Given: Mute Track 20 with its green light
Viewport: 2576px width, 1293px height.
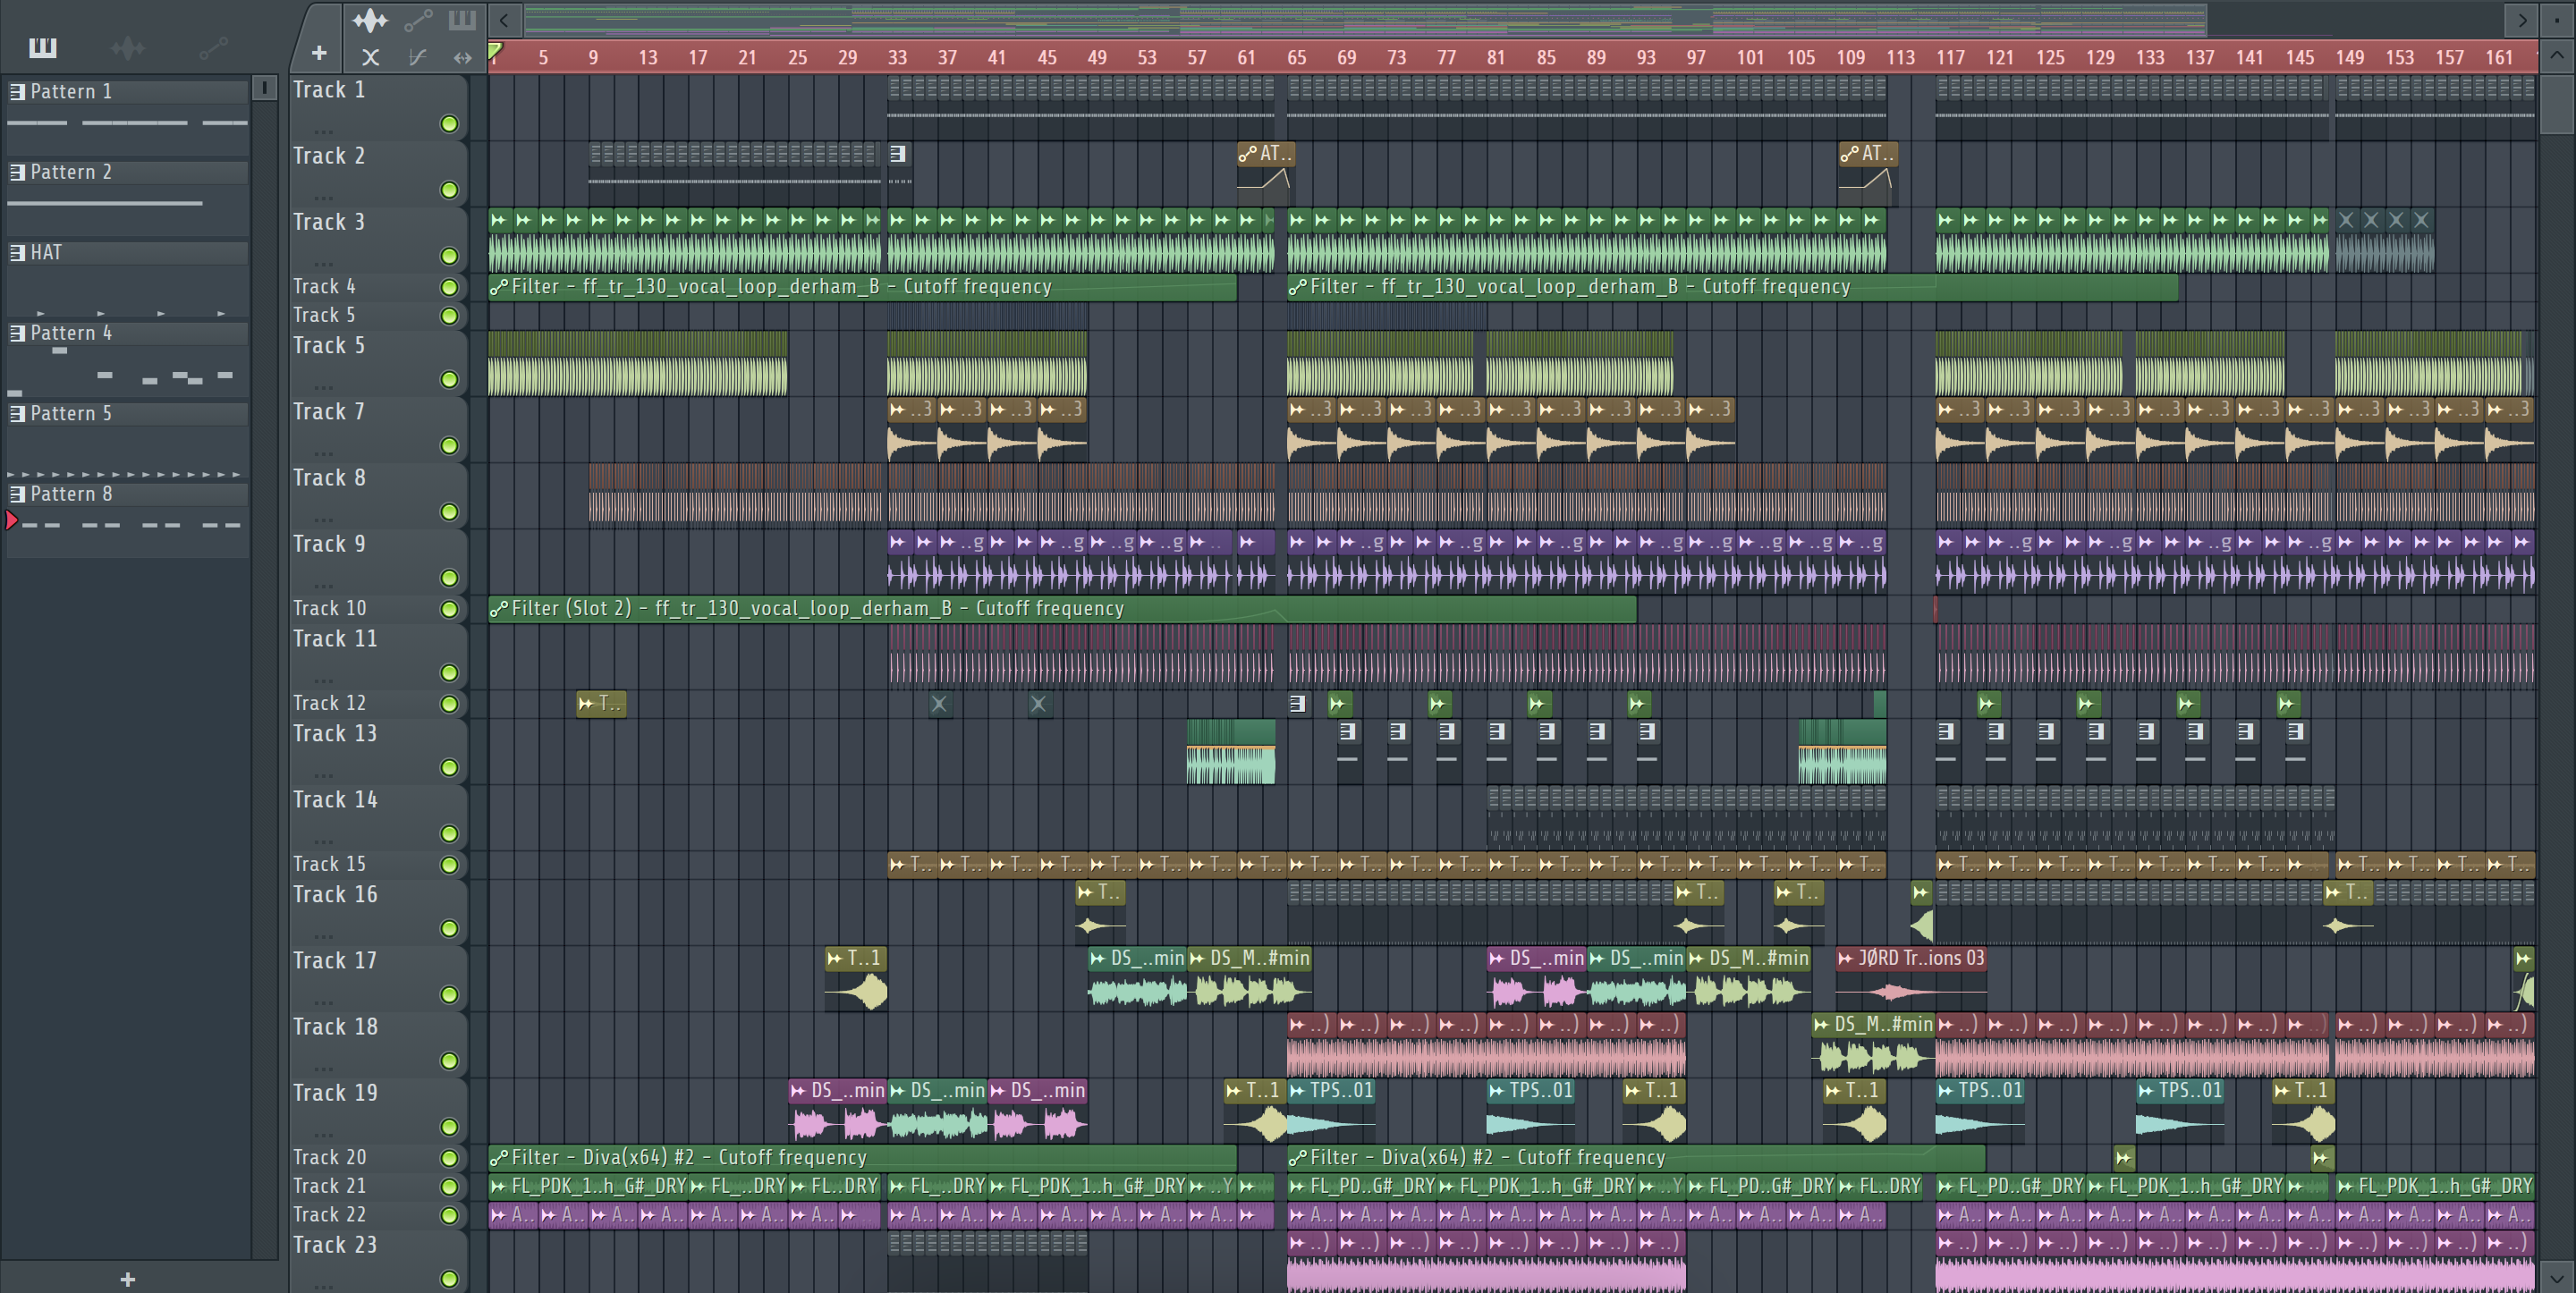Looking at the screenshot, I should click(449, 1158).
